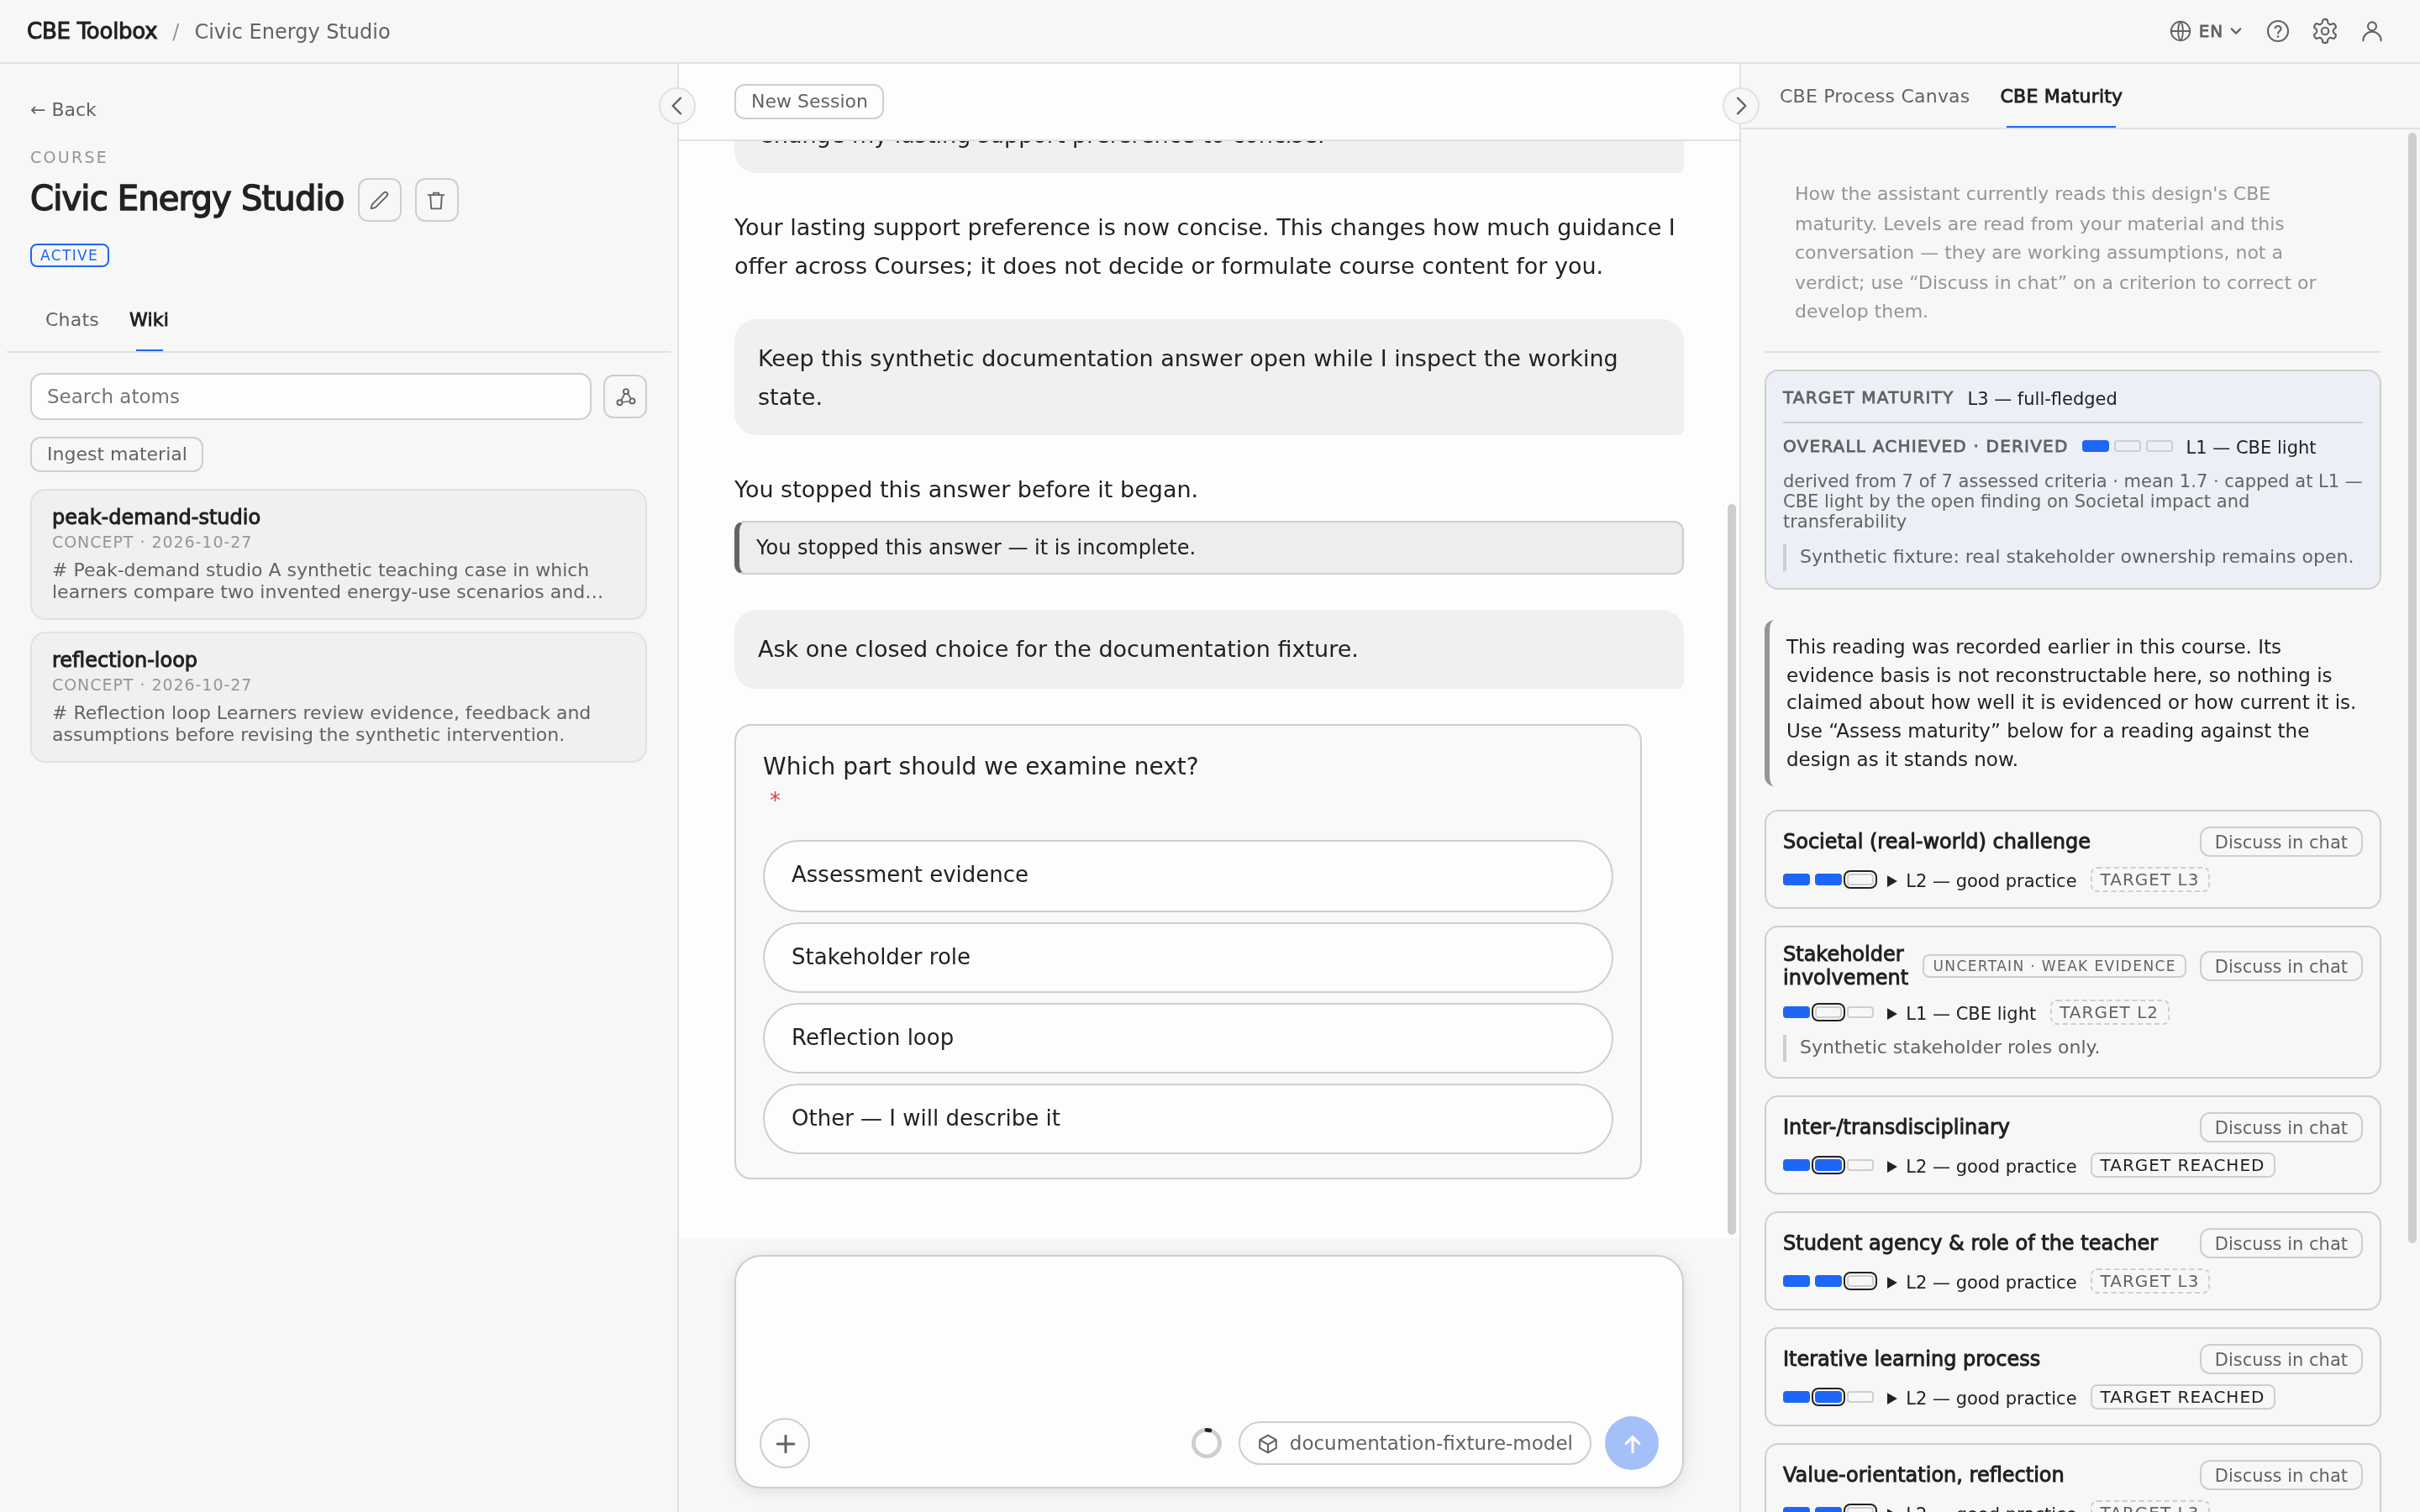Click the plus attach icon in composer
Screen dimensions: 2420x1512
click(x=785, y=1443)
